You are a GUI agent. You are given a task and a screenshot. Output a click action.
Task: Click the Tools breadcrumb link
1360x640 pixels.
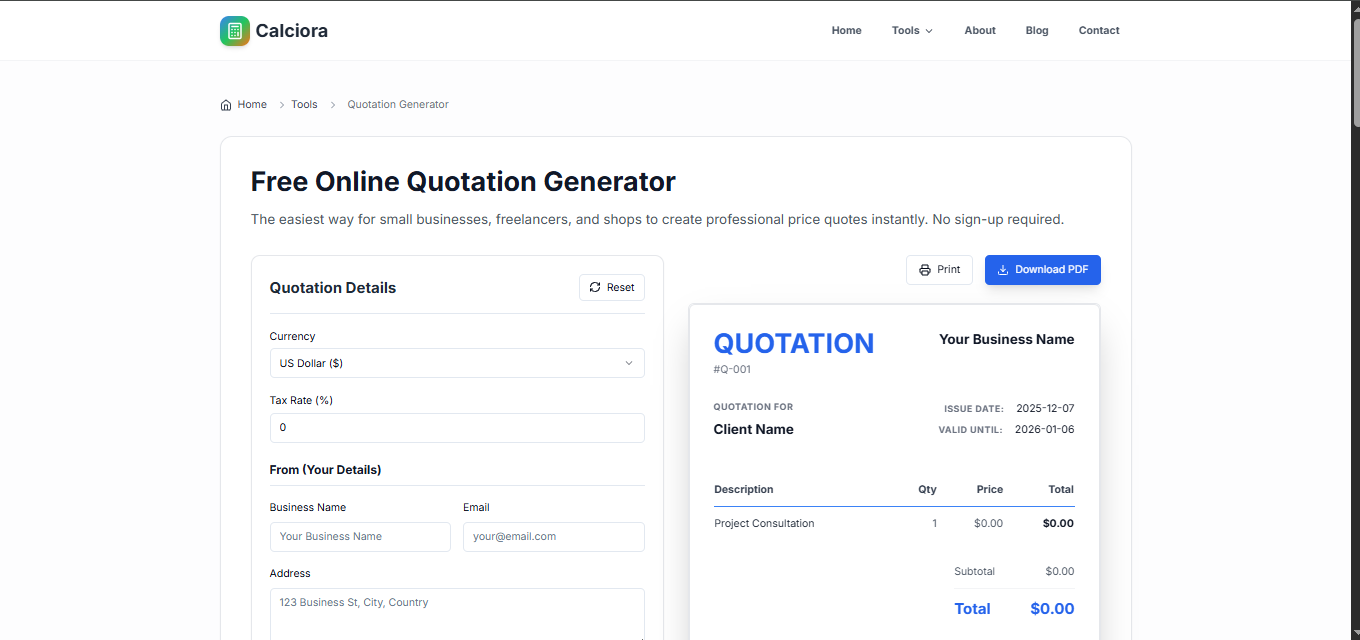pos(304,104)
